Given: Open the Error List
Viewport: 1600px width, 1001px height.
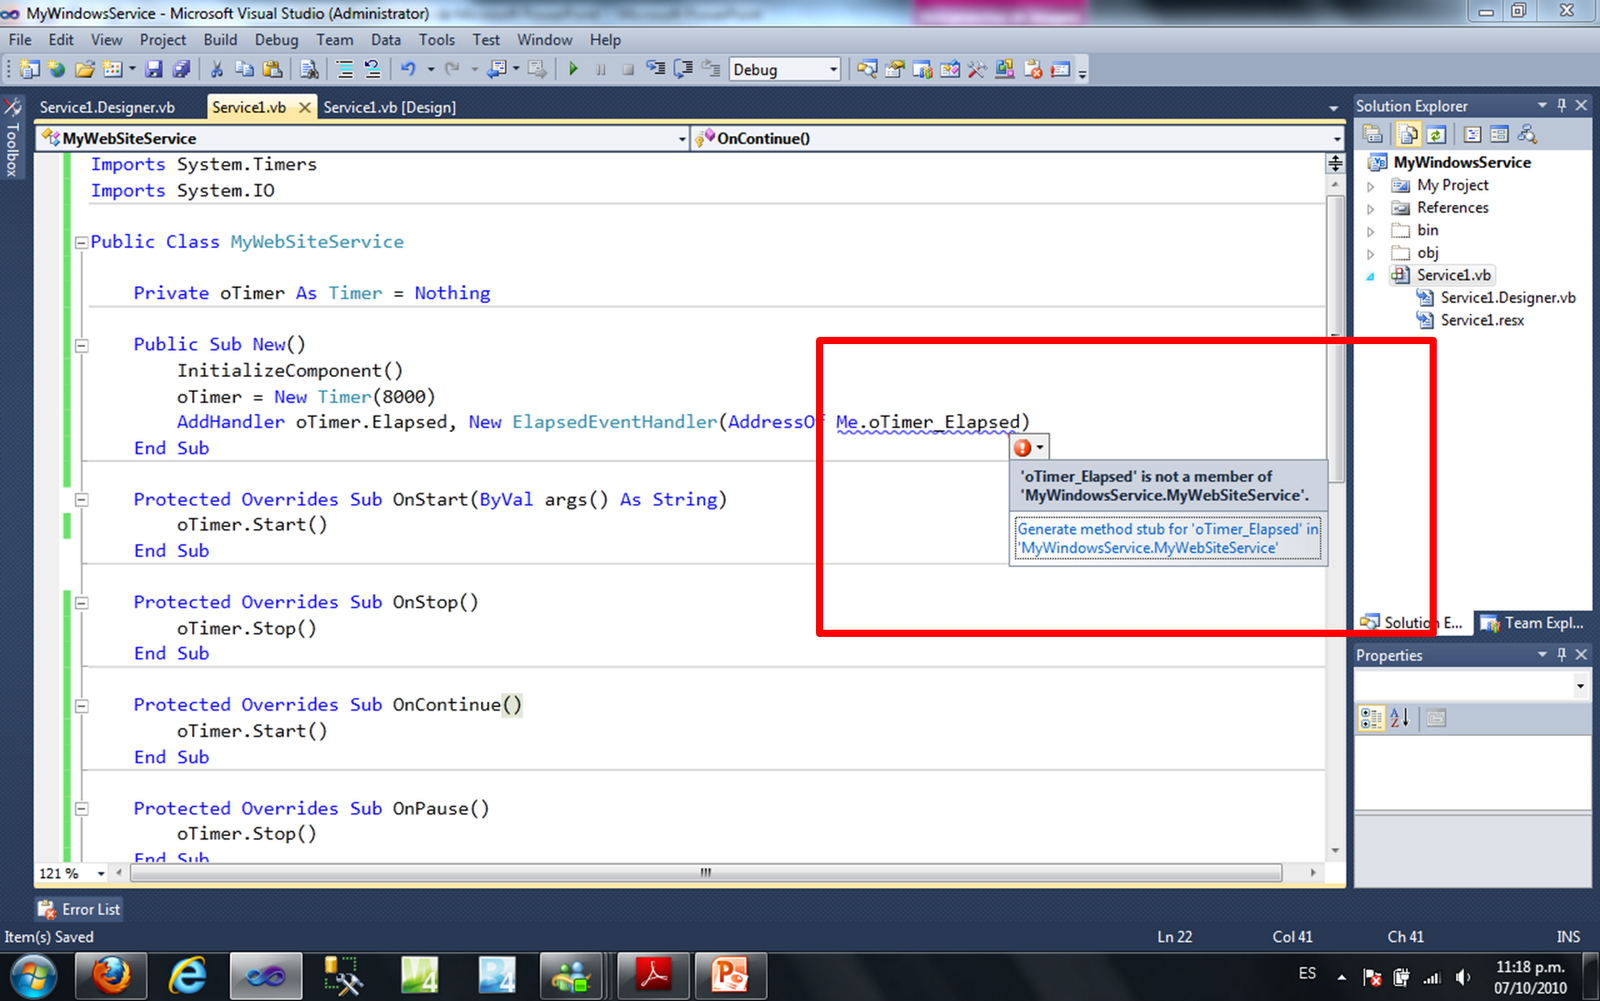Looking at the screenshot, I should coord(78,908).
